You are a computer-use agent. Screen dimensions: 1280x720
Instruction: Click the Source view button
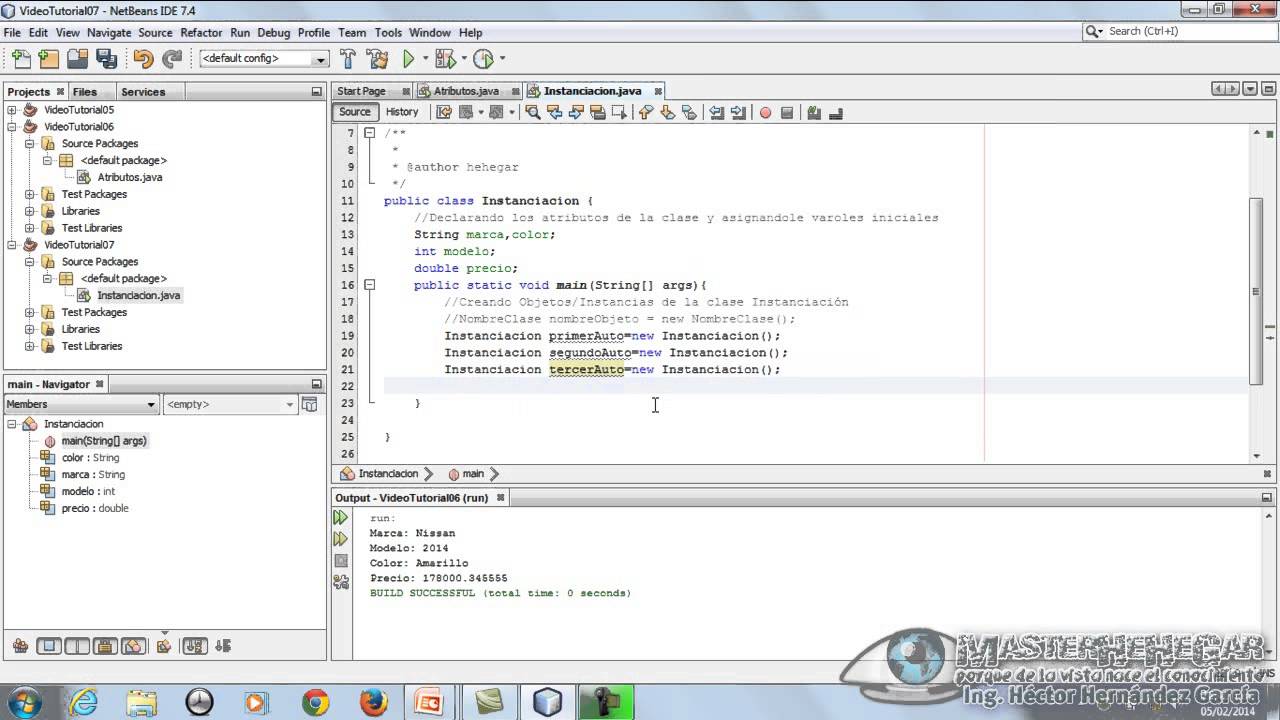[355, 112]
